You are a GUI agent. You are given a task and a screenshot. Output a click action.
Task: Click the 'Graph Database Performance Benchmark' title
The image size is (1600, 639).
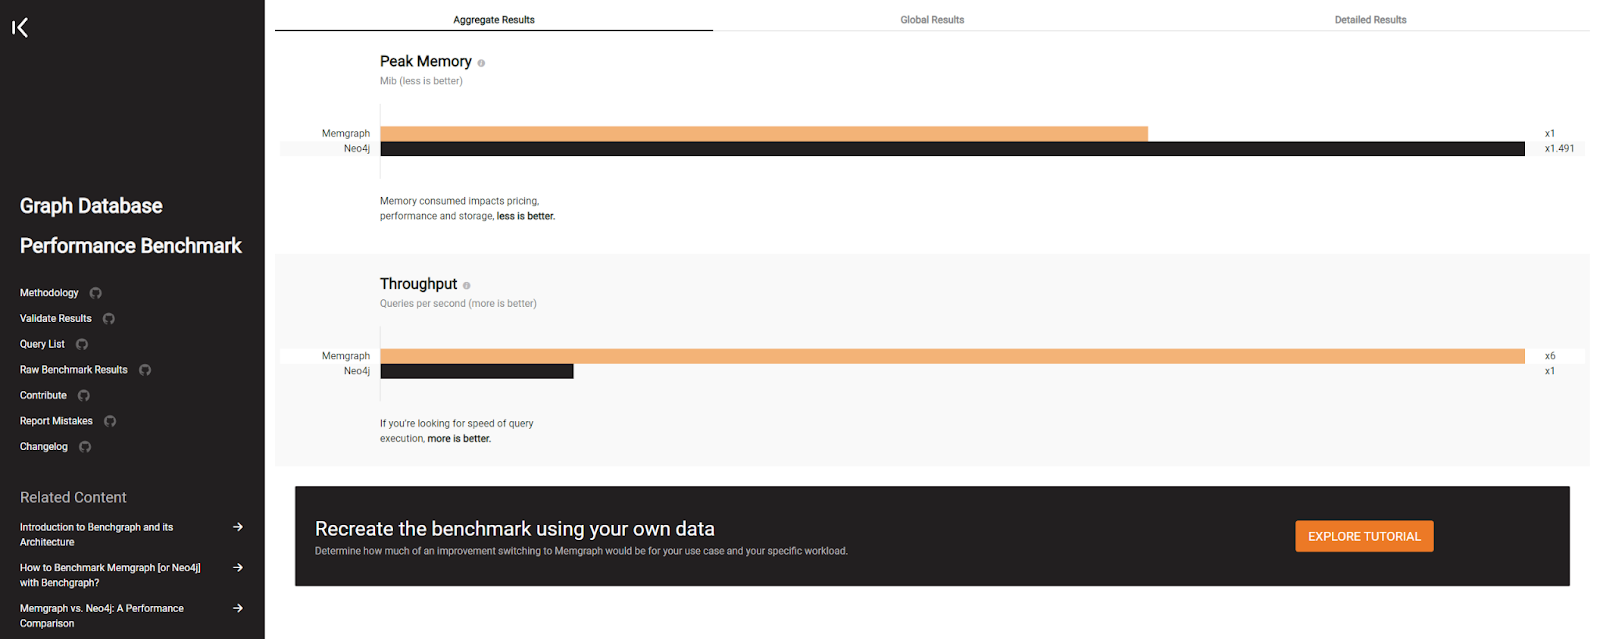[131, 226]
